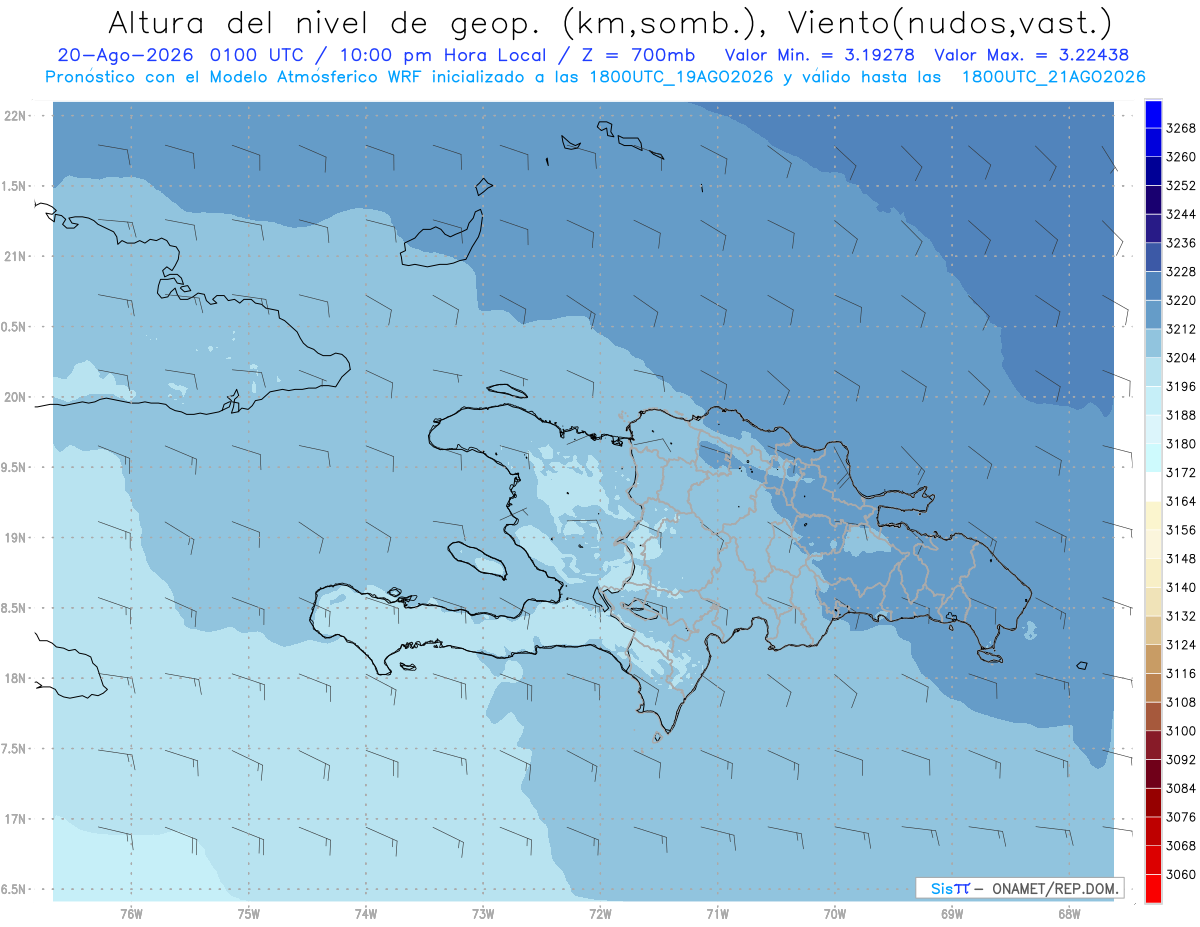Click the 3164 legend value
This screenshot has height=927, width=1200.
pos(1181,501)
